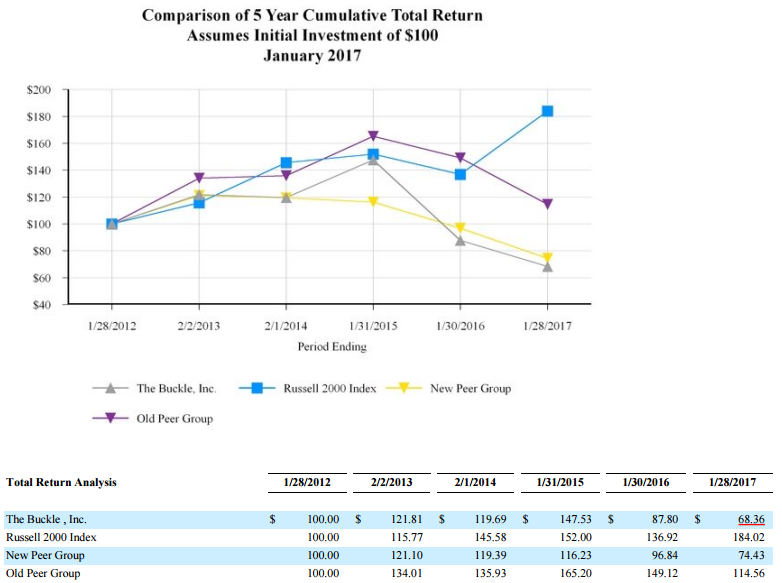Click the Old Peer Group purple legend marker

[x=112, y=418]
